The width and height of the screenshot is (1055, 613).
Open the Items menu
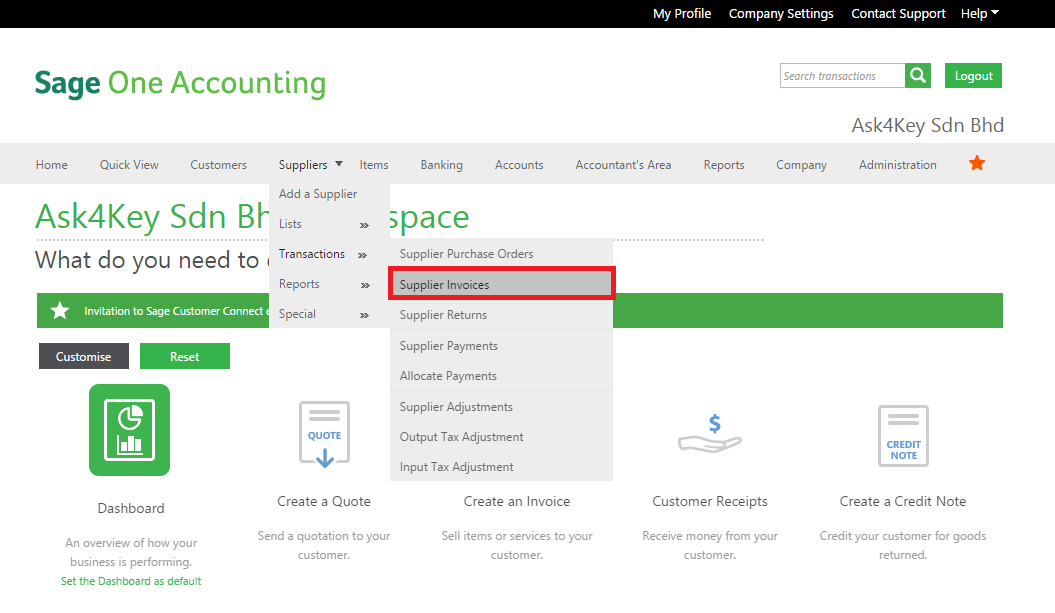[374, 165]
